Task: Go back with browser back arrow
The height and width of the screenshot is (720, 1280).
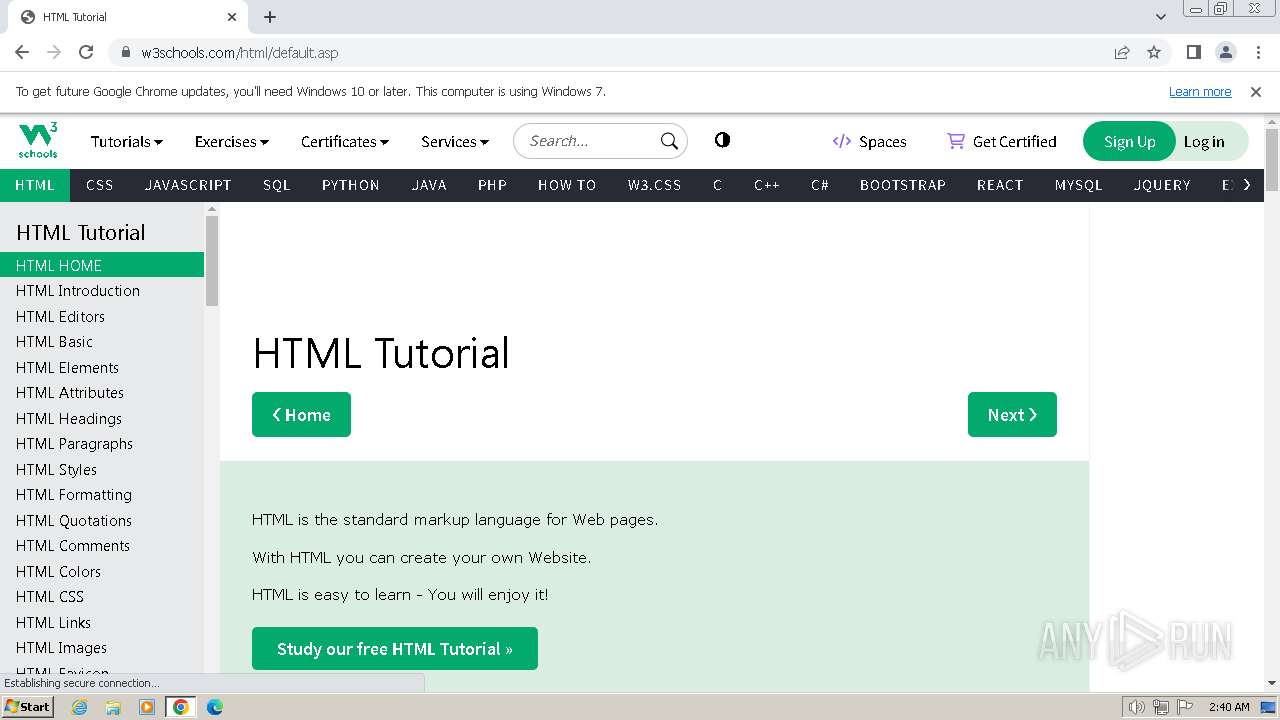Action: pos(22,52)
